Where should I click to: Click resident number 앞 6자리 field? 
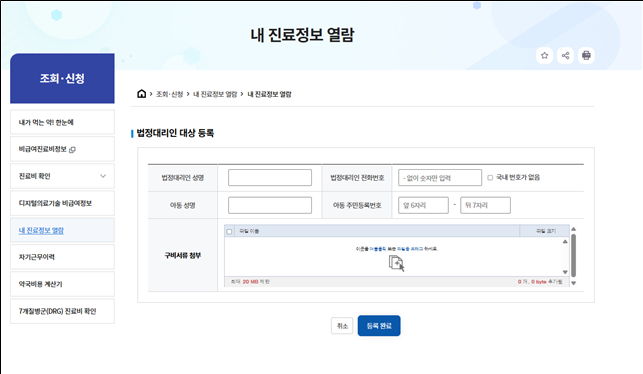tap(423, 205)
